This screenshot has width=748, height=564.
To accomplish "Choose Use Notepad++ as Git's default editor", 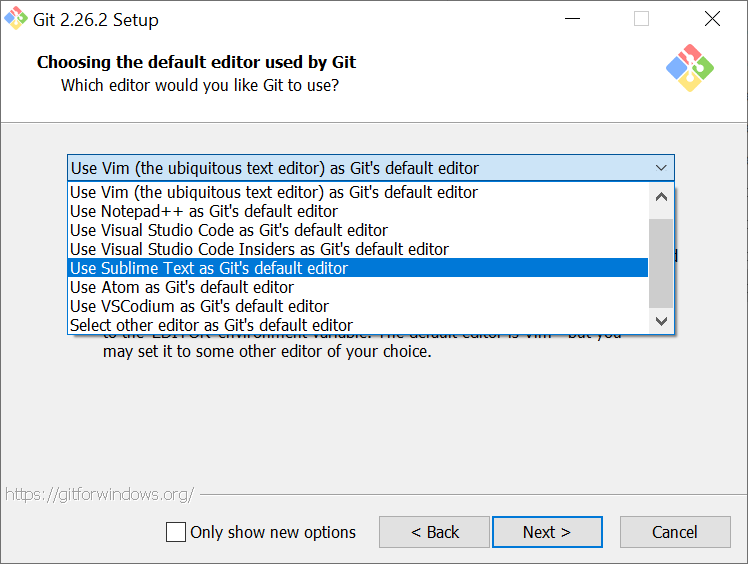I will [358, 211].
